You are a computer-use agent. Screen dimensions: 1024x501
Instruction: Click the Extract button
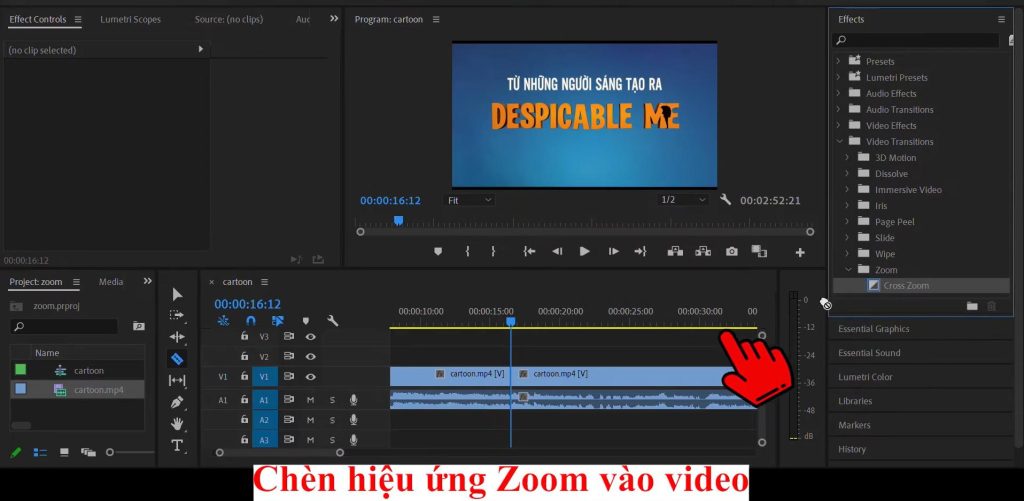[x=703, y=251]
